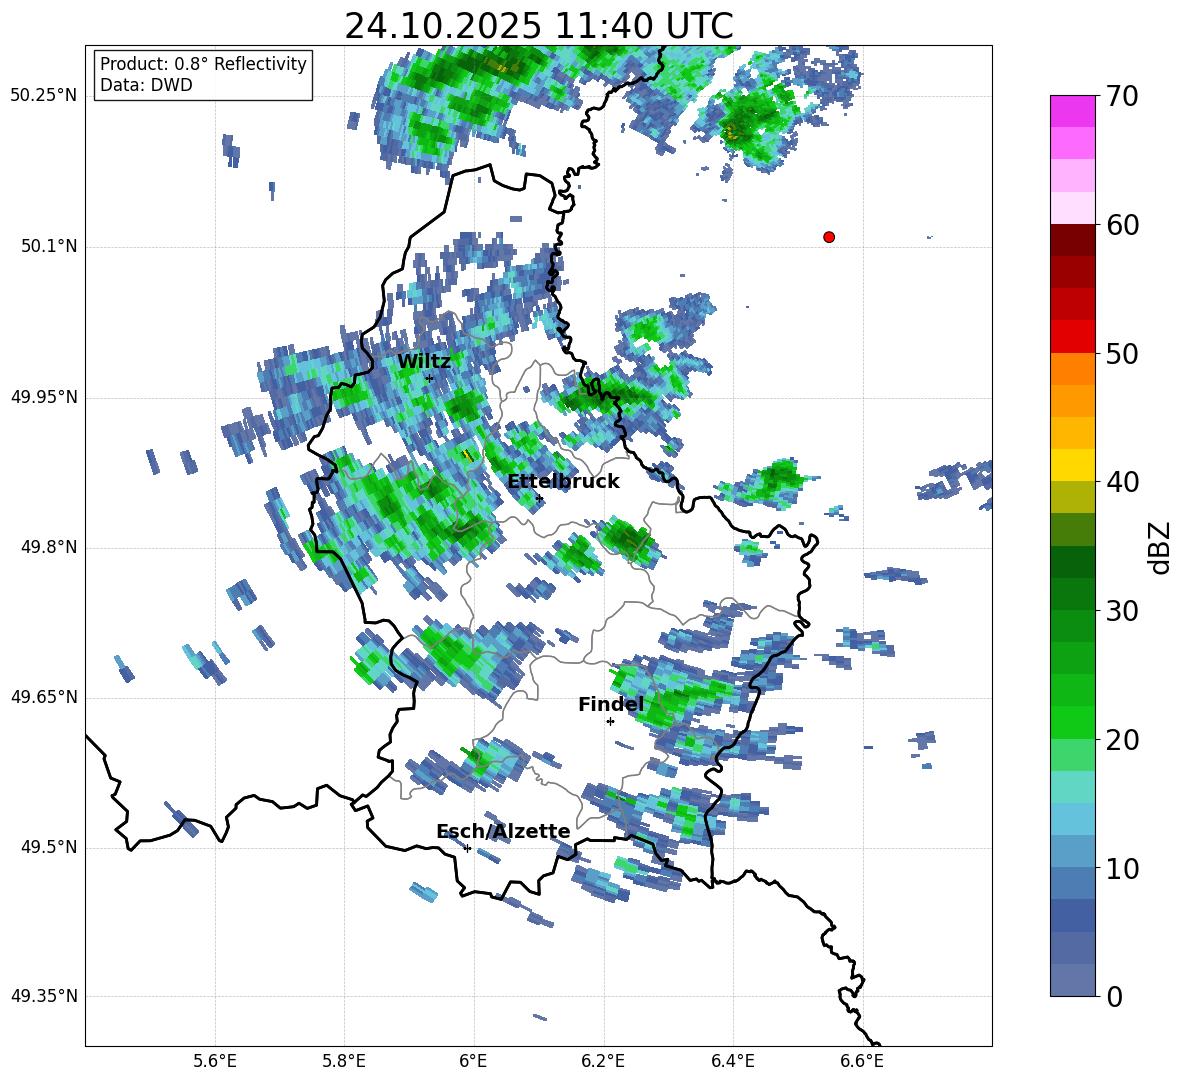The height and width of the screenshot is (1081, 1184).
Task: Click the dark red colorbar segment below 60
Action: (1072, 240)
